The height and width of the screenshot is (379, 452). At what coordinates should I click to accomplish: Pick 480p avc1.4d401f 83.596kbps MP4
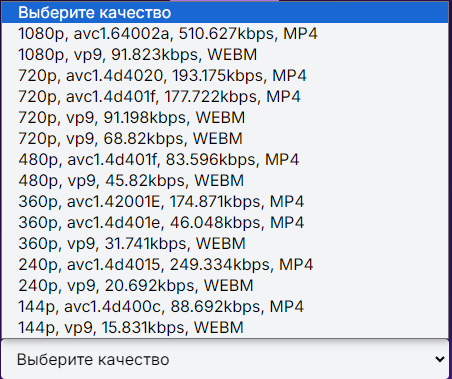[225, 160]
